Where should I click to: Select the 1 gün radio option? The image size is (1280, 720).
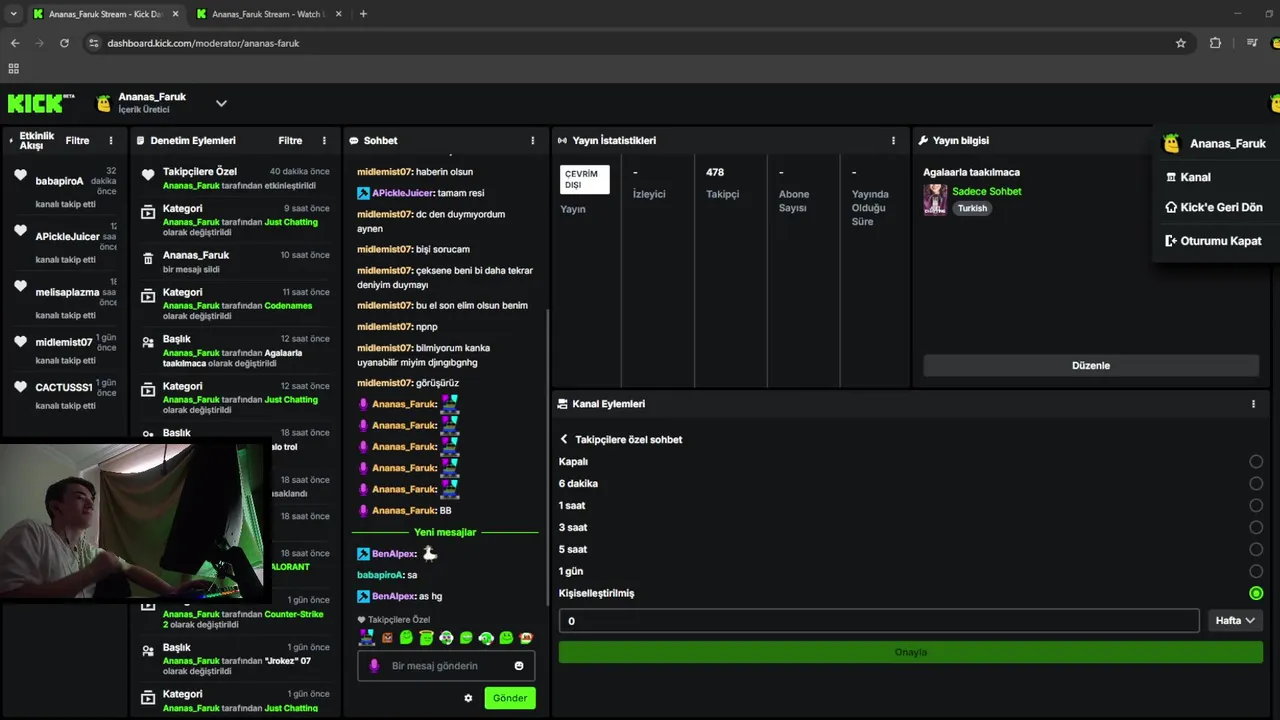pyautogui.click(x=1256, y=572)
